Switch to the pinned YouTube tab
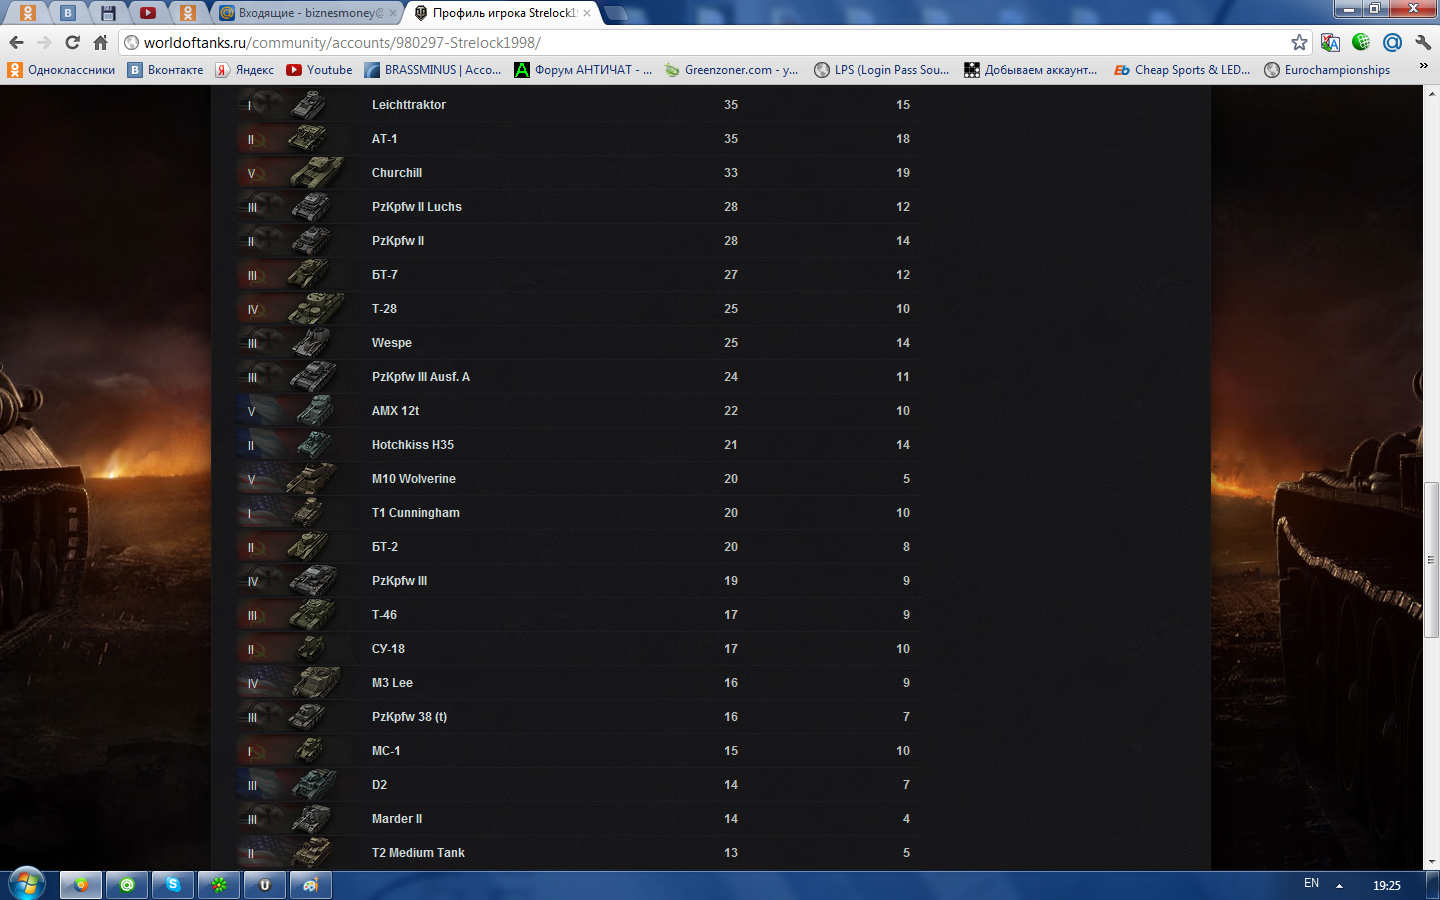Viewport: 1440px width, 900px height. 148,13
